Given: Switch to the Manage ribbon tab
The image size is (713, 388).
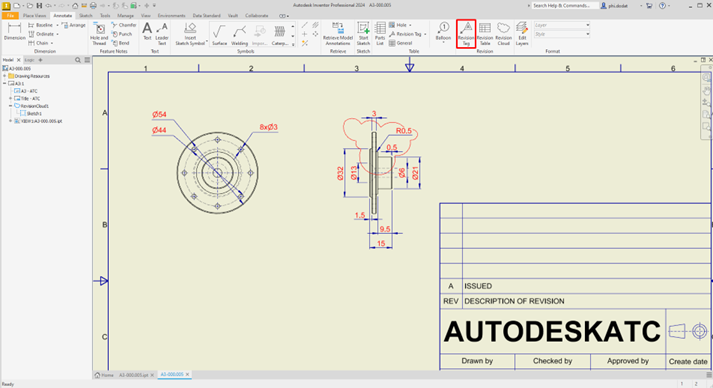Looking at the screenshot, I should (x=126, y=15).
